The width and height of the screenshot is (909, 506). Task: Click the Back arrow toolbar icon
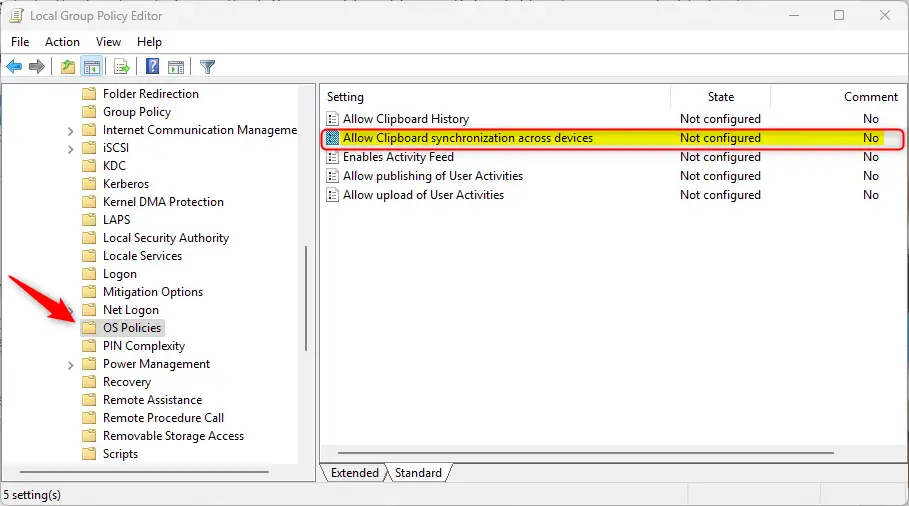point(14,67)
